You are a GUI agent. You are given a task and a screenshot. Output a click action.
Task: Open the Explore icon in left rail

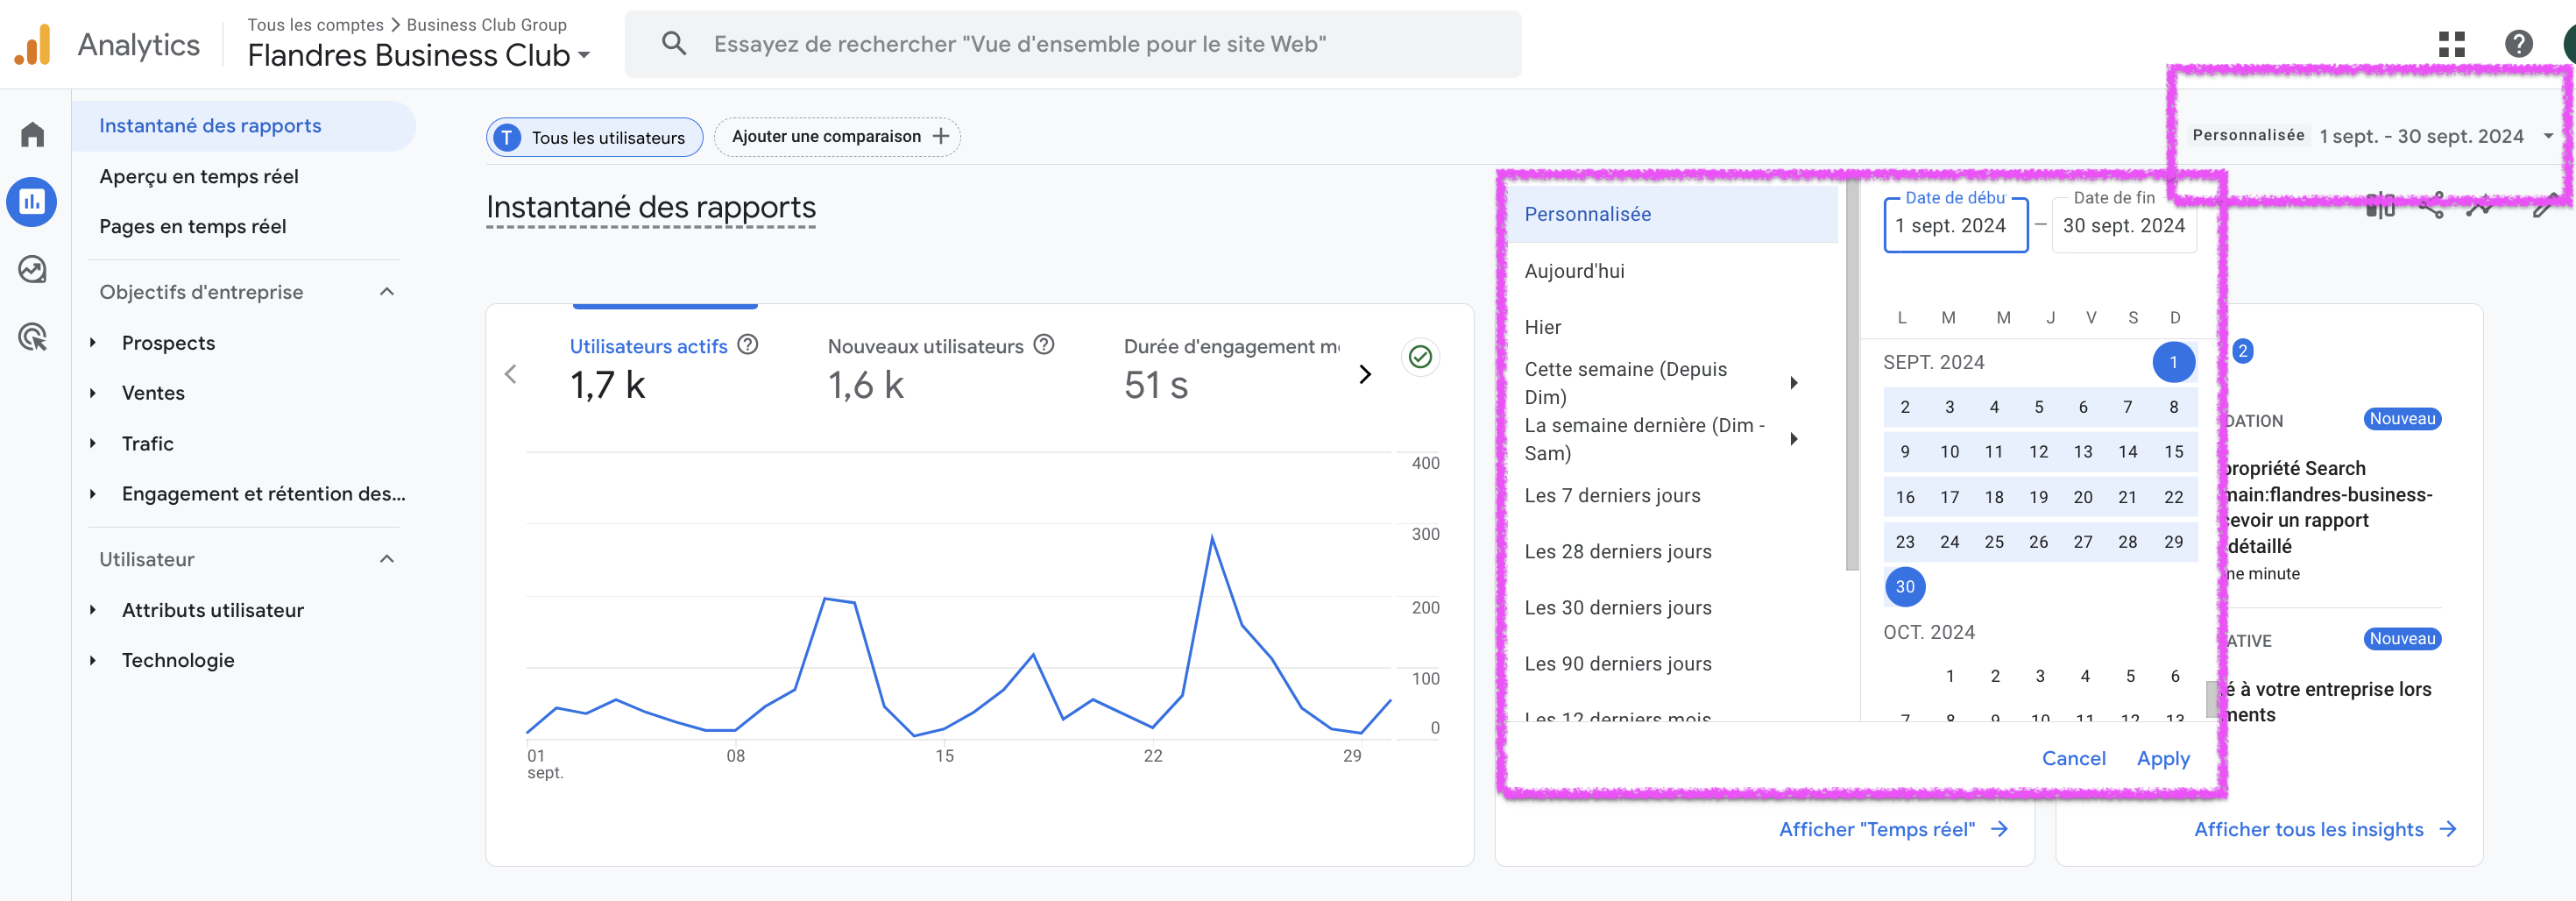(x=32, y=269)
